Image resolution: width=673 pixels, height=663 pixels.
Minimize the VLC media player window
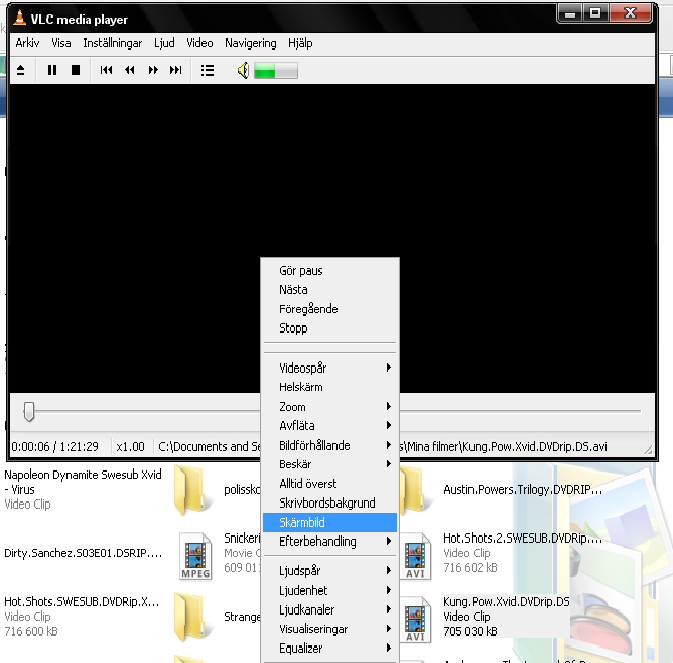pos(570,14)
